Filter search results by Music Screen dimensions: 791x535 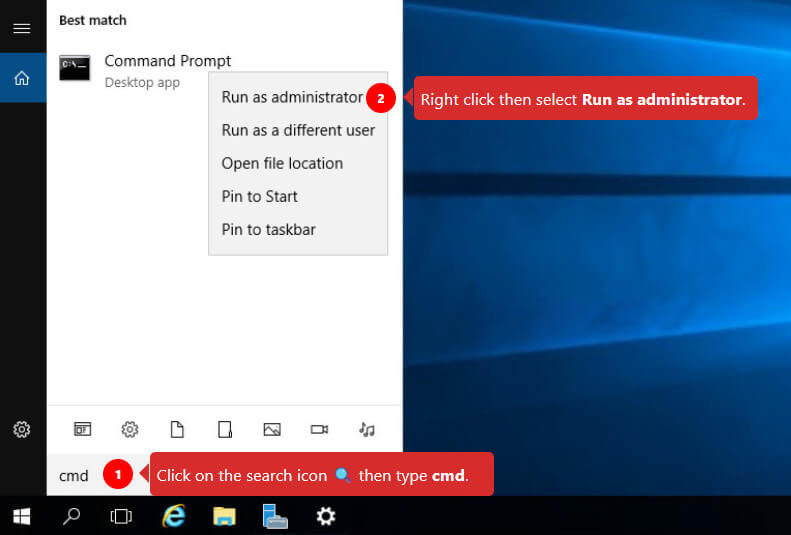[367, 429]
